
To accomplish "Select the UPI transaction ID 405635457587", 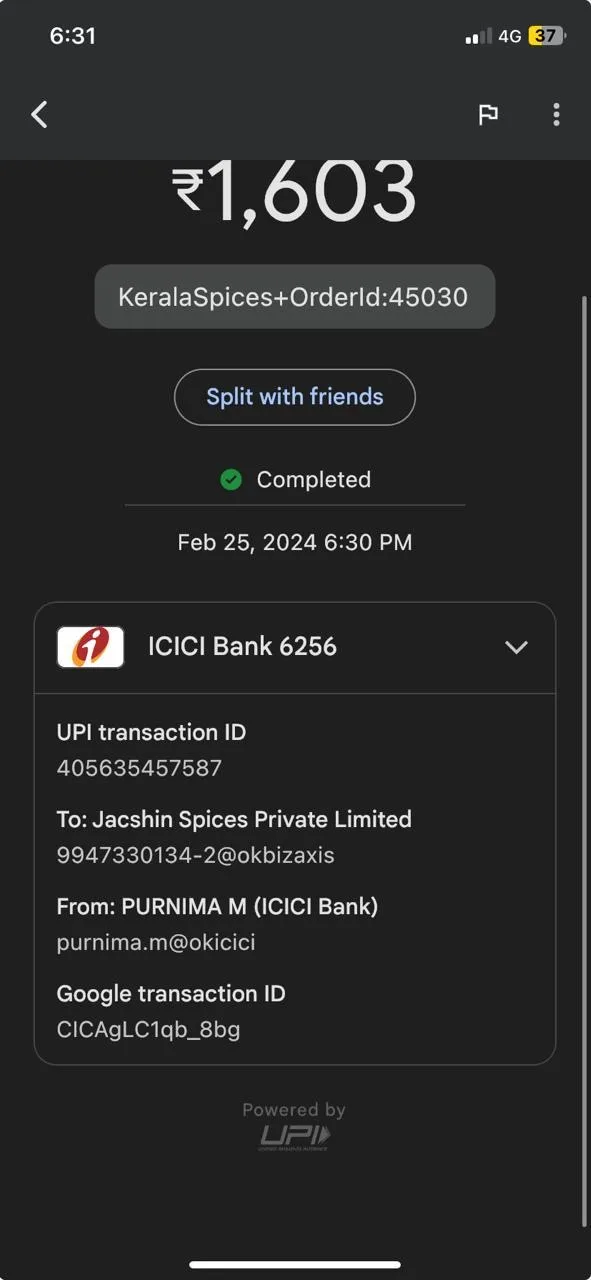I will 140,768.
